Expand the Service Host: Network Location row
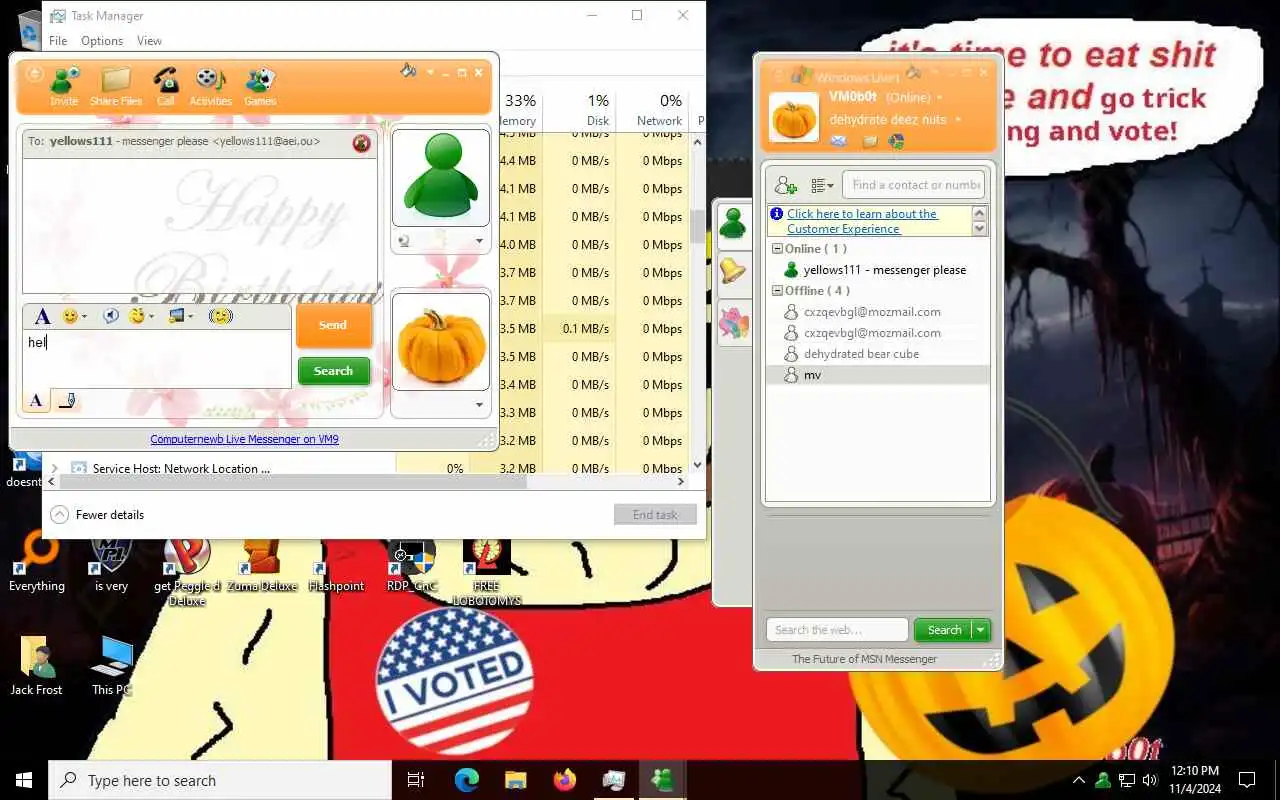 click(54, 468)
